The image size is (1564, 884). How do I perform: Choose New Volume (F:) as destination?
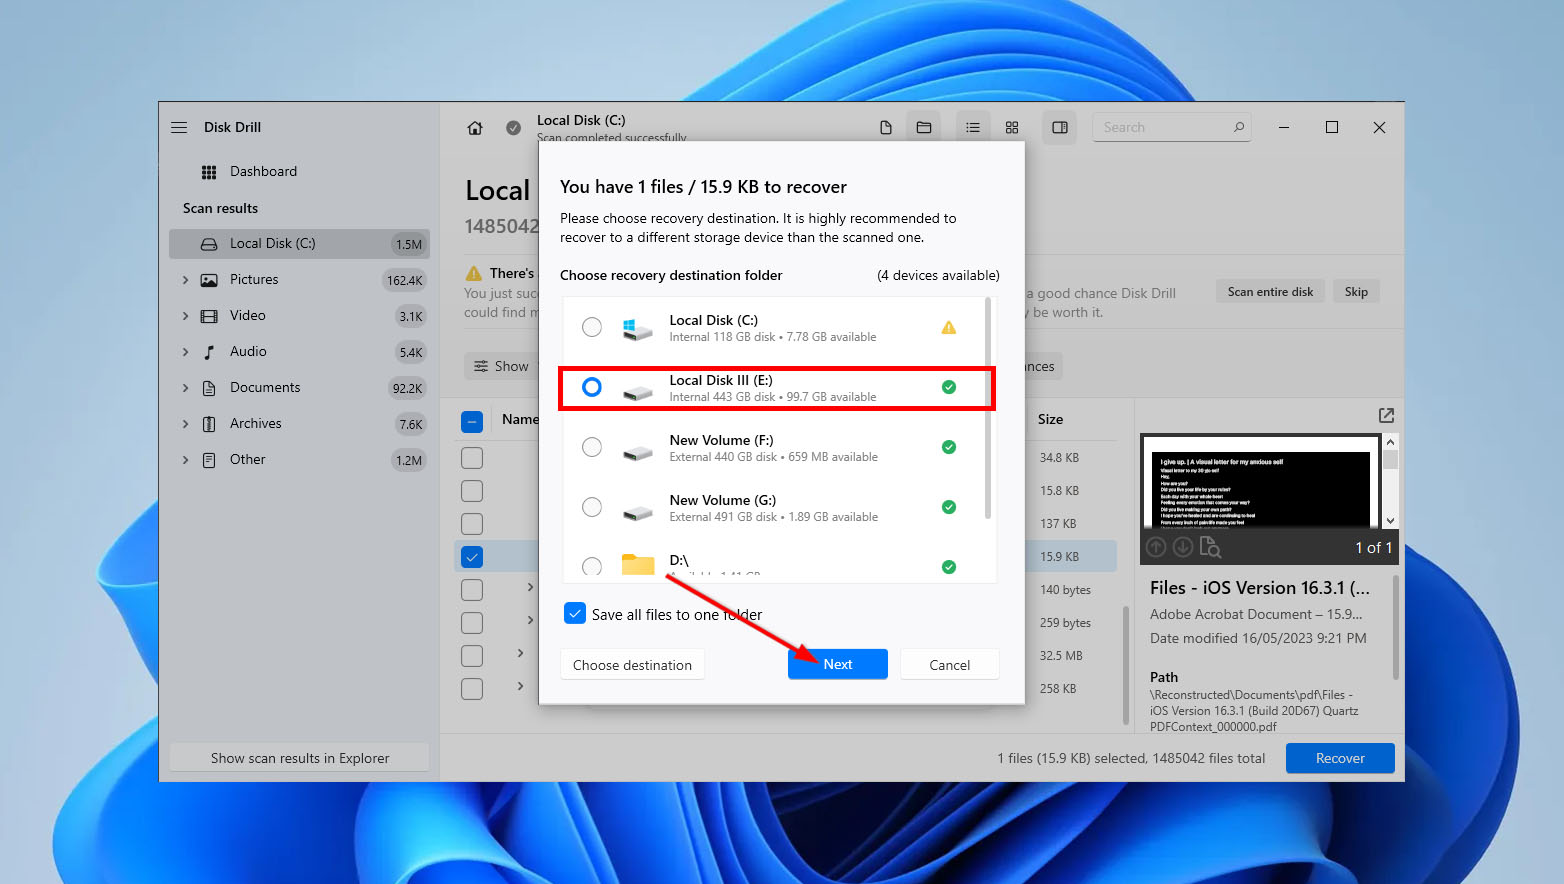[x=592, y=447]
